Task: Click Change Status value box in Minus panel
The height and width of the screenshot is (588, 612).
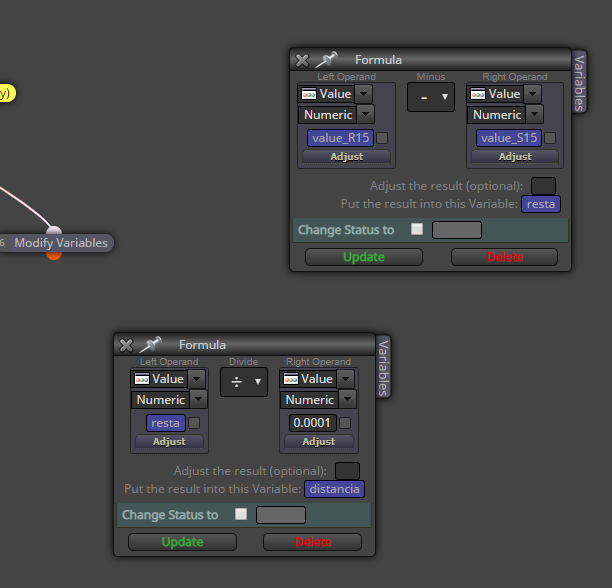Action: pos(457,230)
